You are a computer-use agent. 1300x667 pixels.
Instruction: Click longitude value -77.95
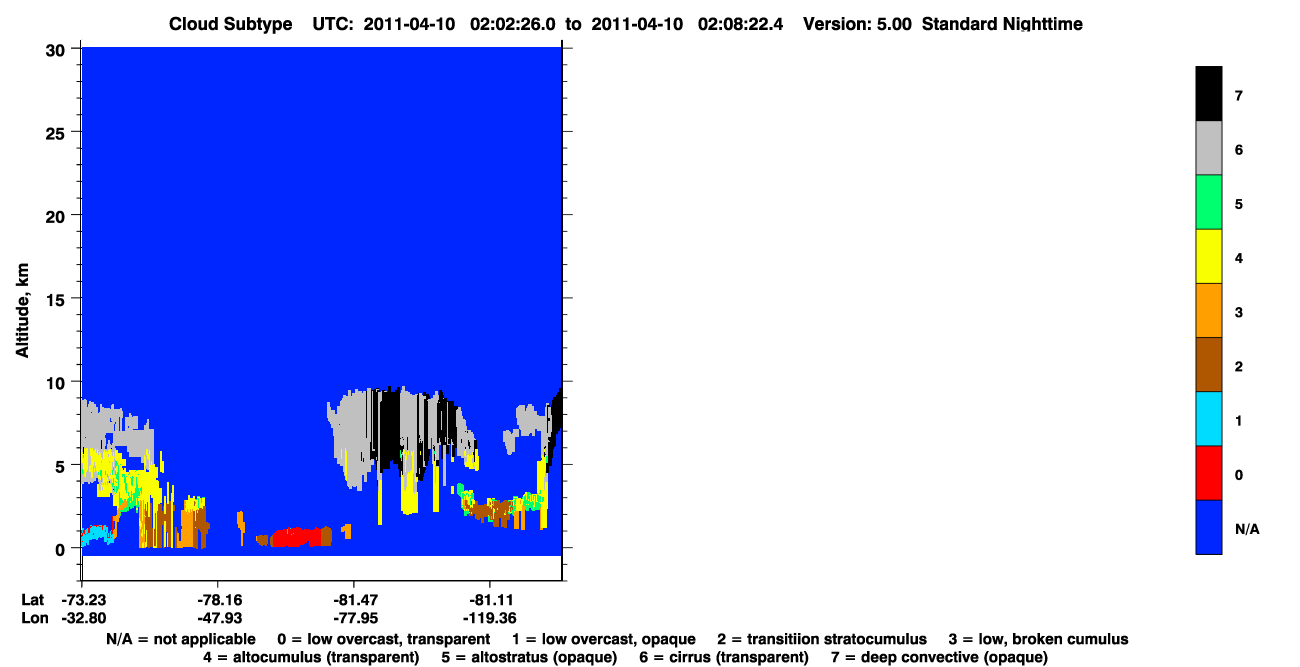(x=354, y=617)
